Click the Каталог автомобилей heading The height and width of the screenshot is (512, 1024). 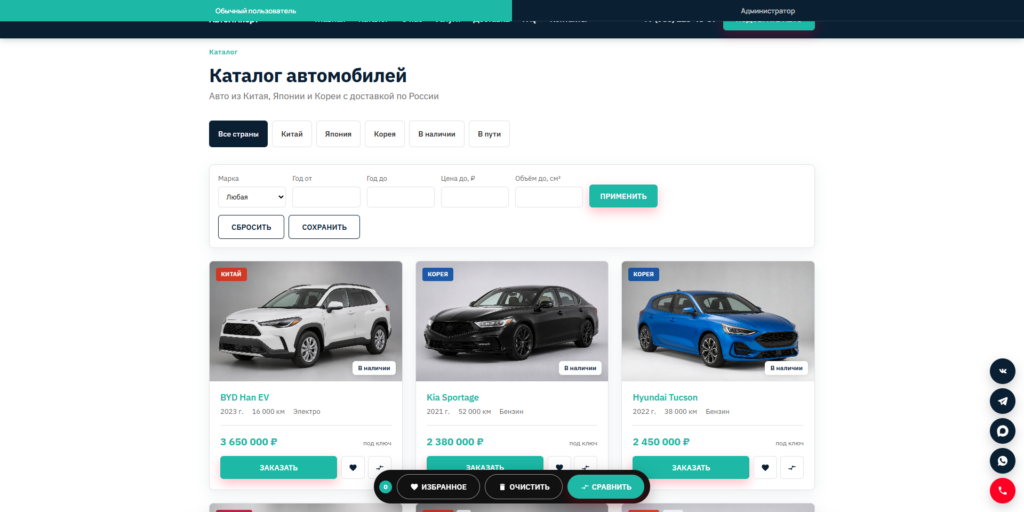pos(308,75)
